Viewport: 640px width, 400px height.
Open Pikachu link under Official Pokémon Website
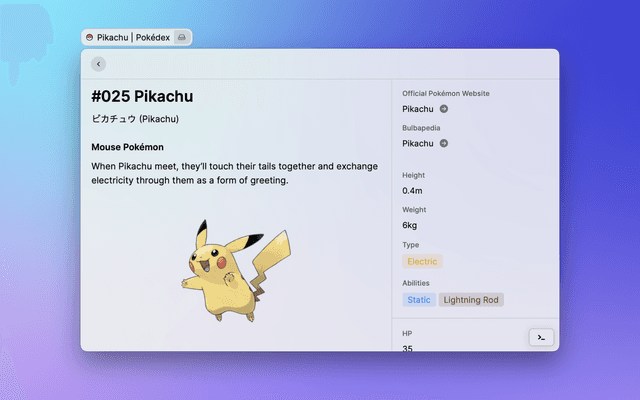(x=418, y=109)
